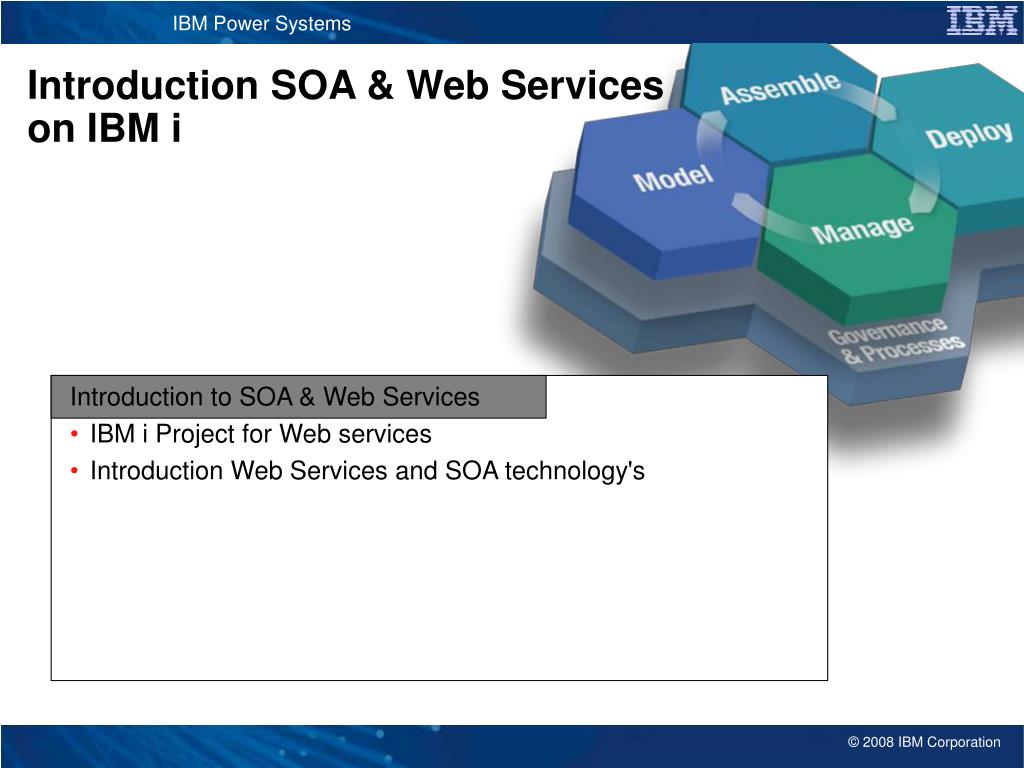
Task: Click the slide title Introduction SOA & Web Services
Action: [x=345, y=106]
